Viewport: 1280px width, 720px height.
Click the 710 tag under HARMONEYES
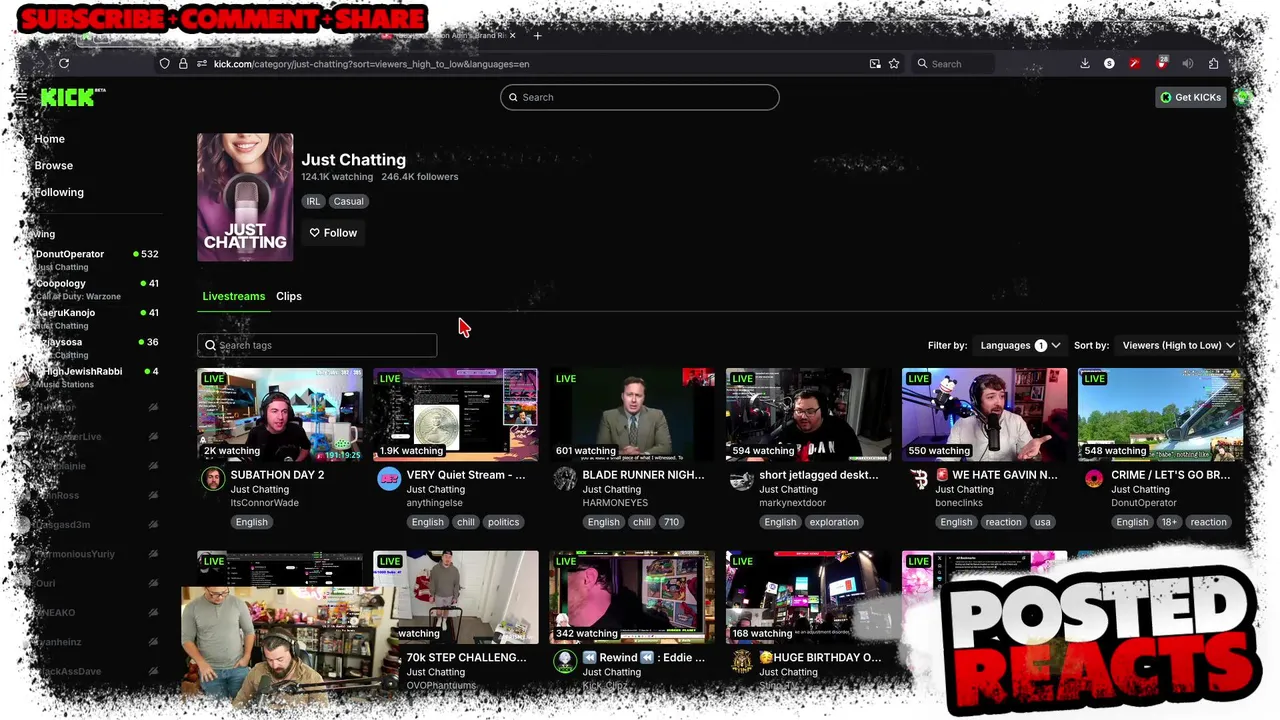[x=671, y=522]
